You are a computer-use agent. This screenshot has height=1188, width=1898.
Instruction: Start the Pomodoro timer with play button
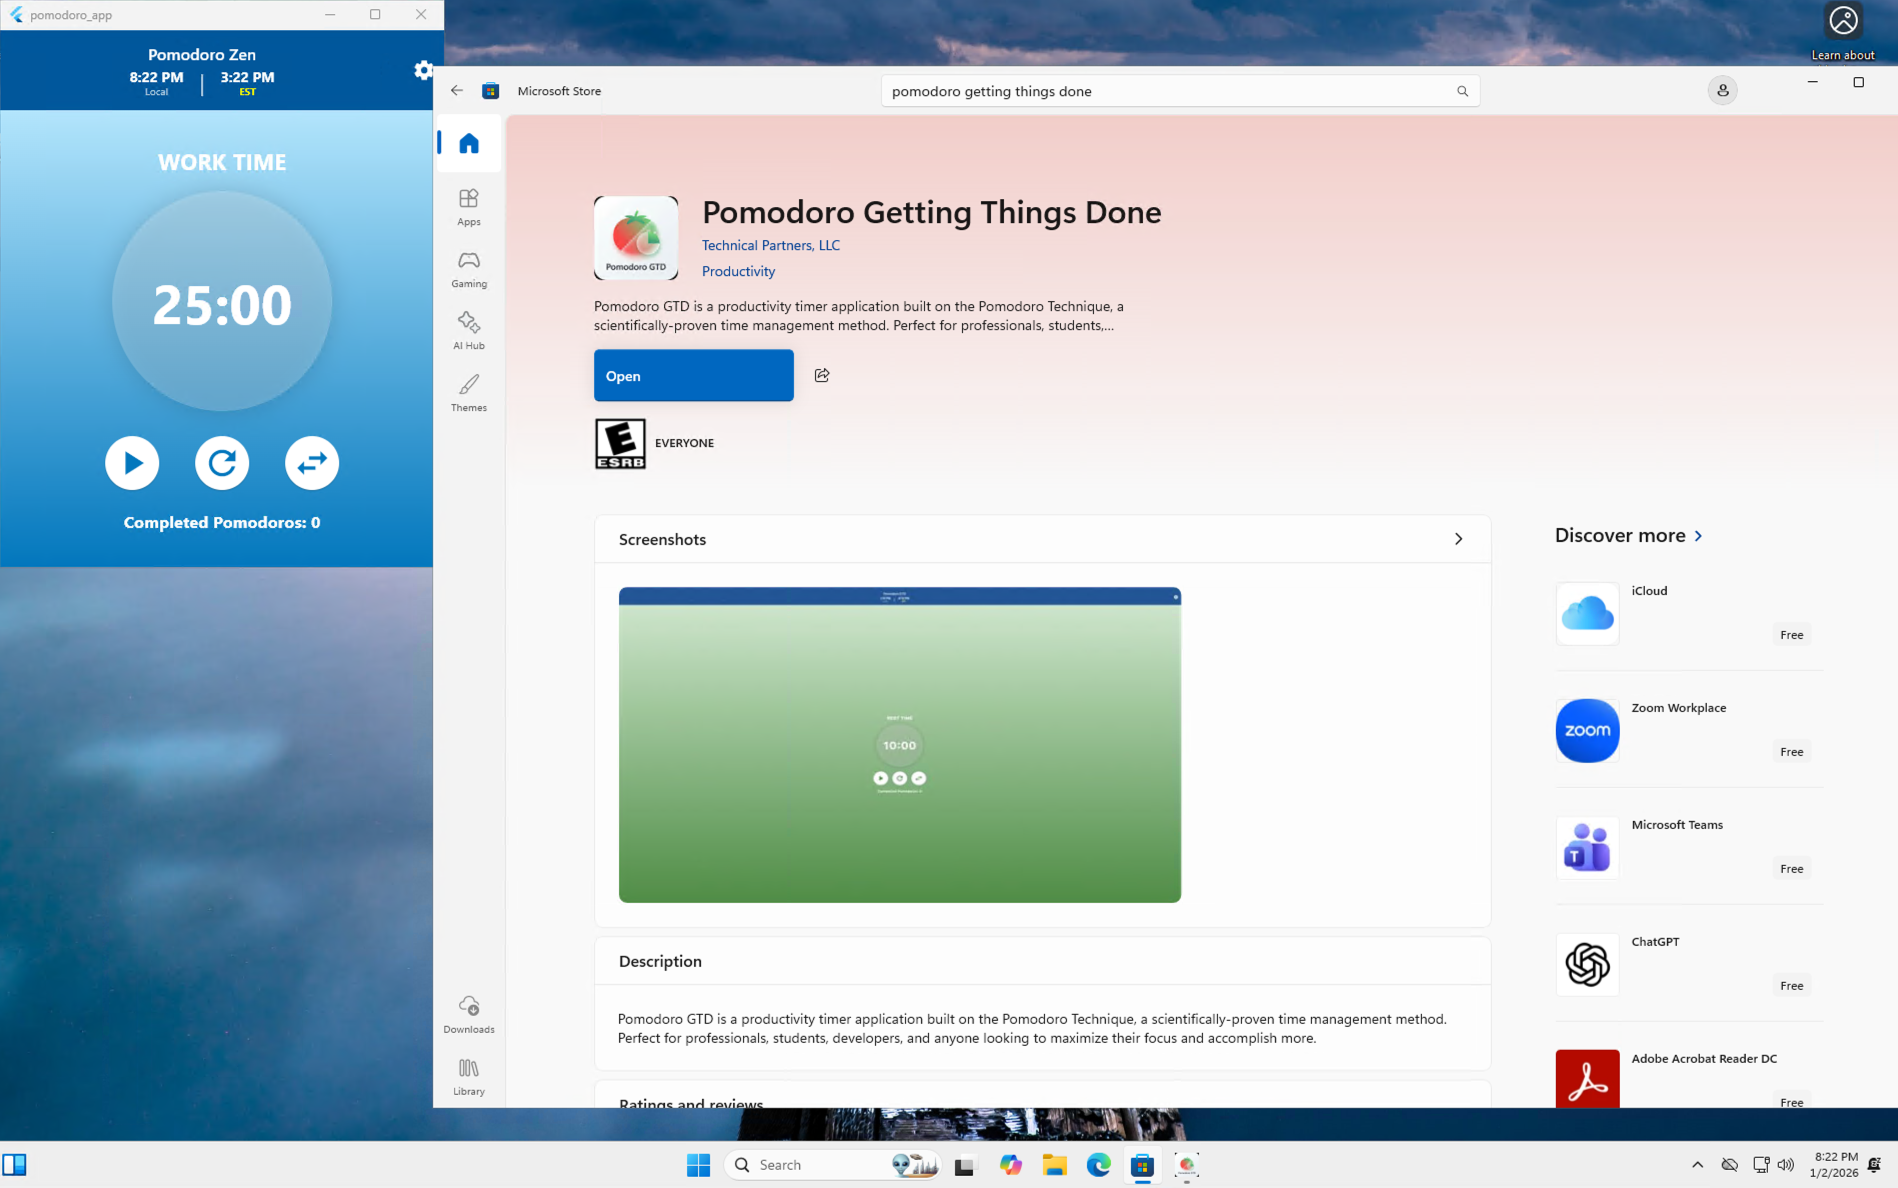pyautogui.click(x=132, y=463)
